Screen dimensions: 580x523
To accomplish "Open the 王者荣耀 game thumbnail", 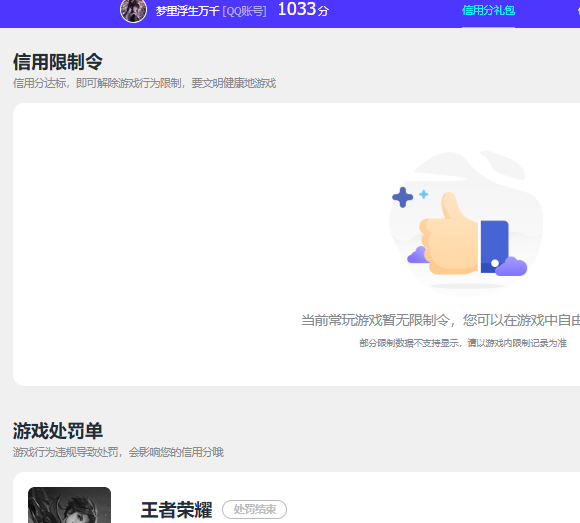I will (70, 505).
